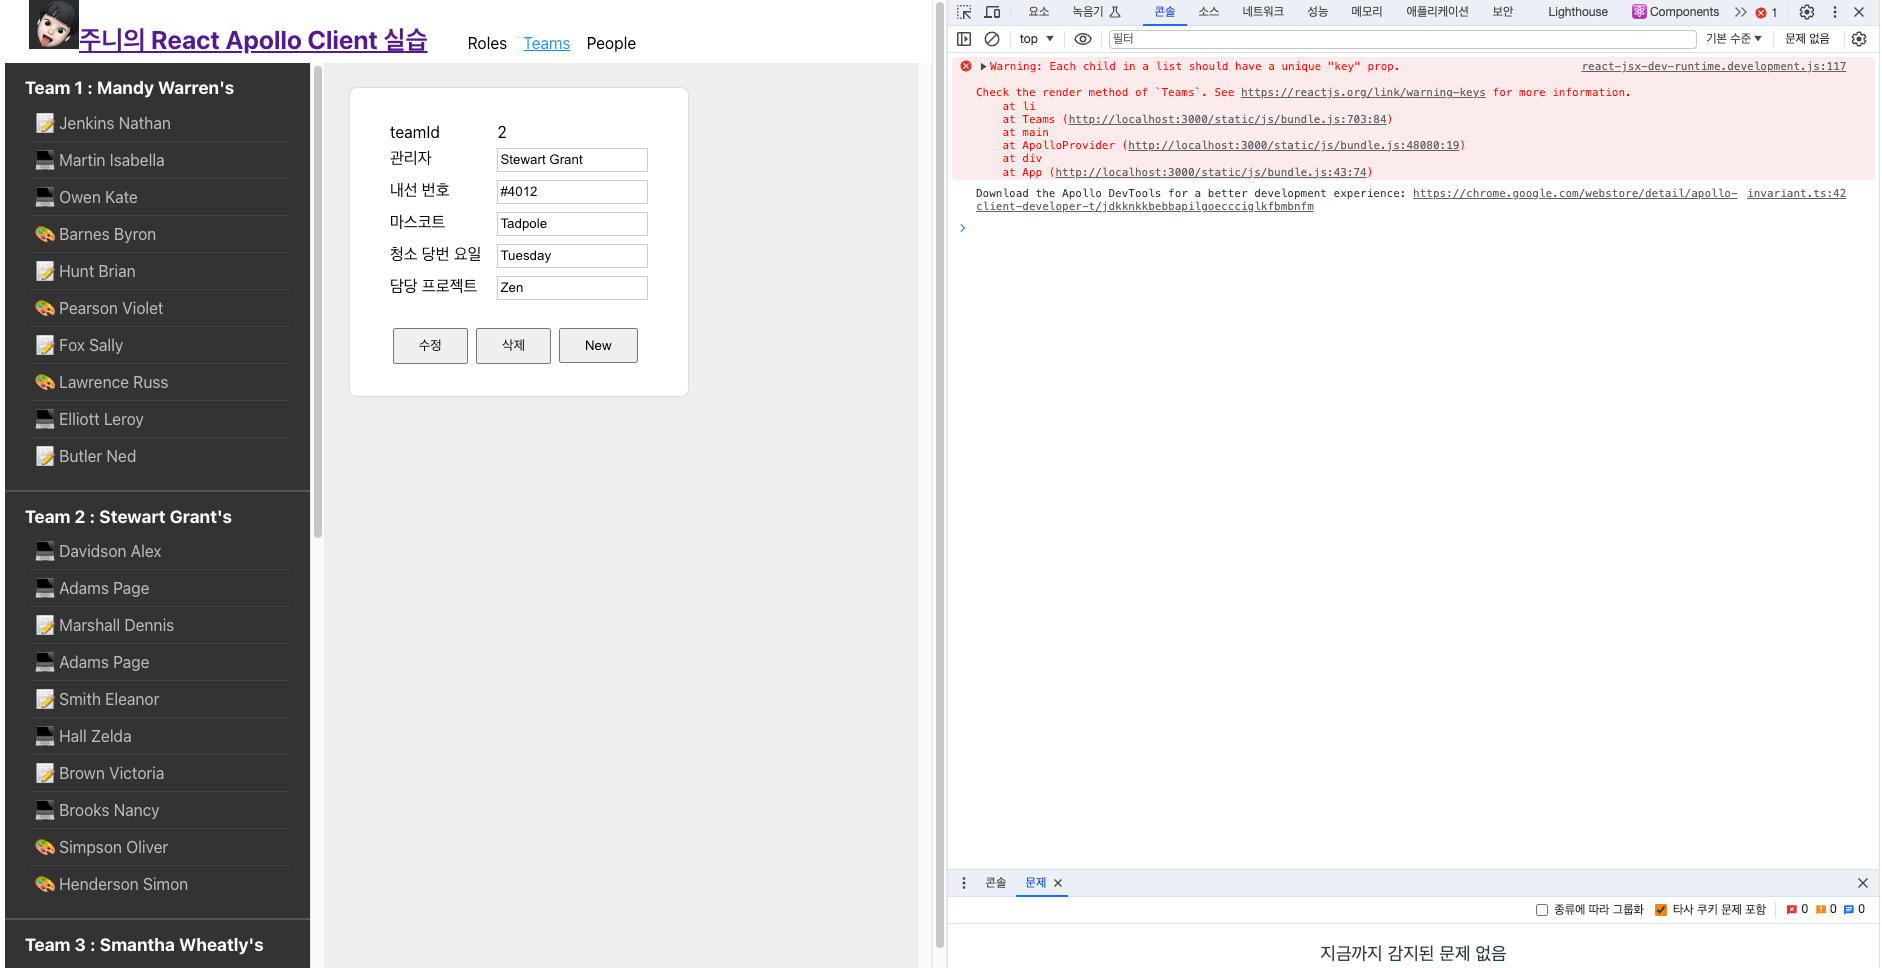This screenshot has width=1882, height=968.
Task: Select Team 1 : Mandy Warren's heading
Action: (x=129, y=88)
